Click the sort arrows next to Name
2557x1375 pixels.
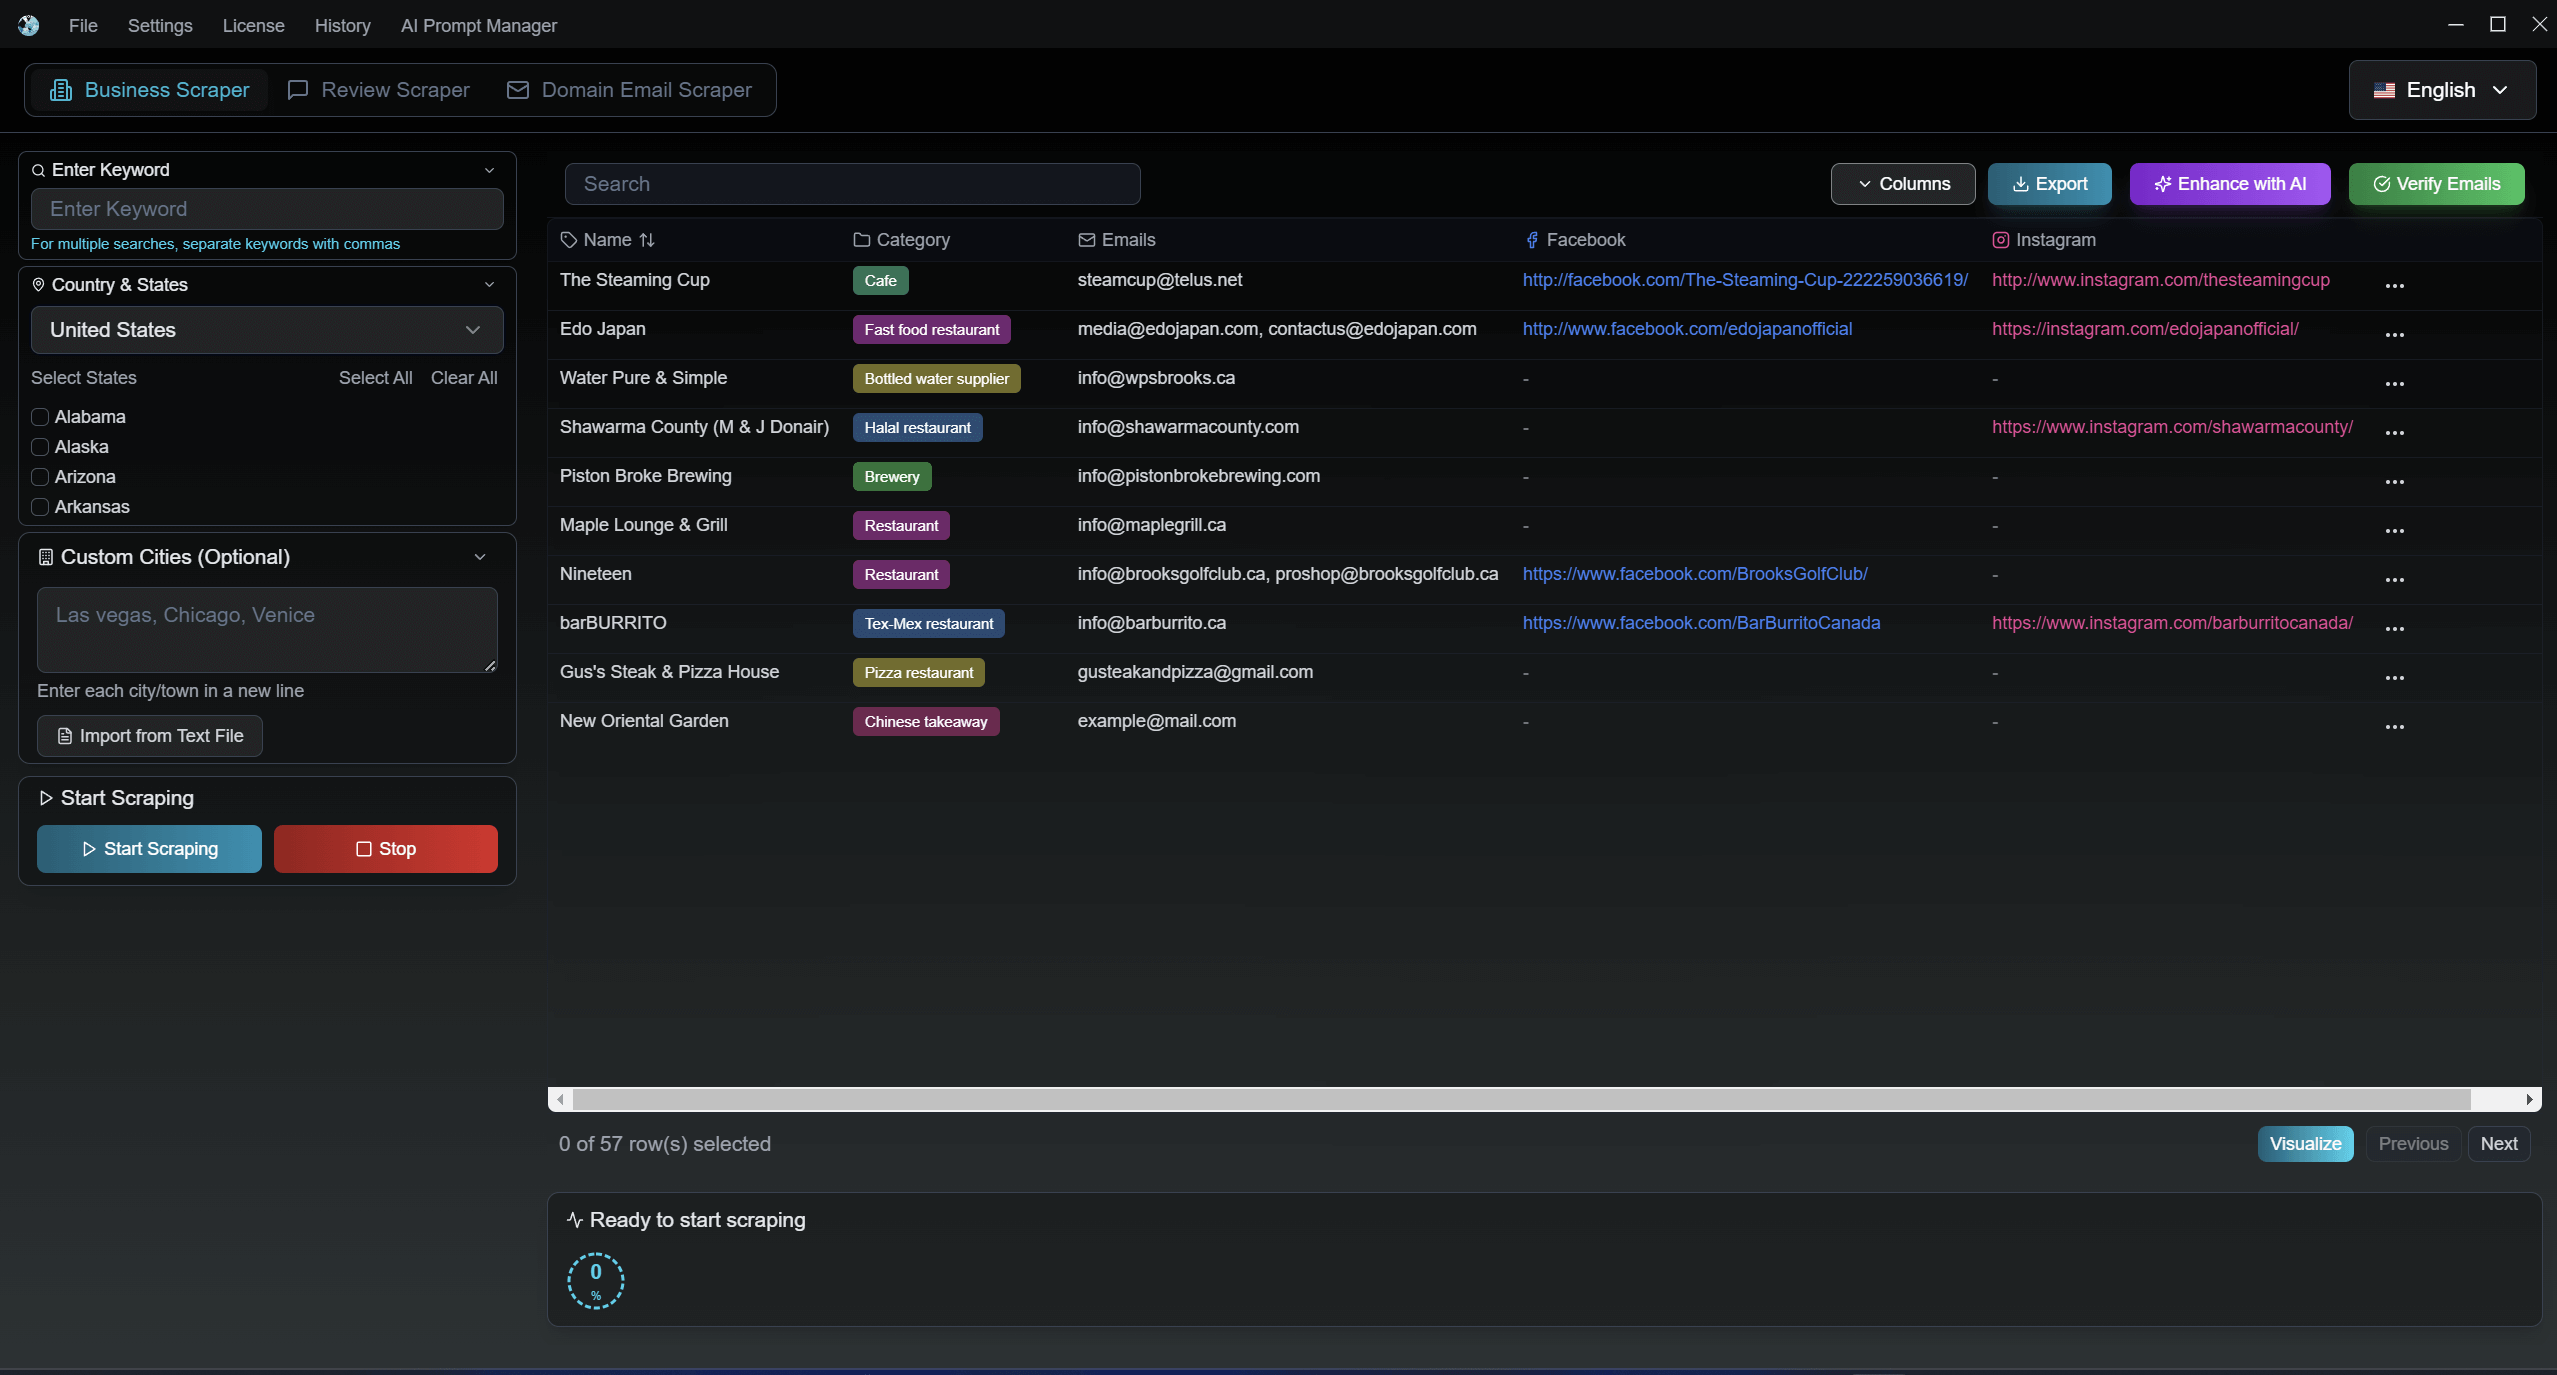[647, 240]
